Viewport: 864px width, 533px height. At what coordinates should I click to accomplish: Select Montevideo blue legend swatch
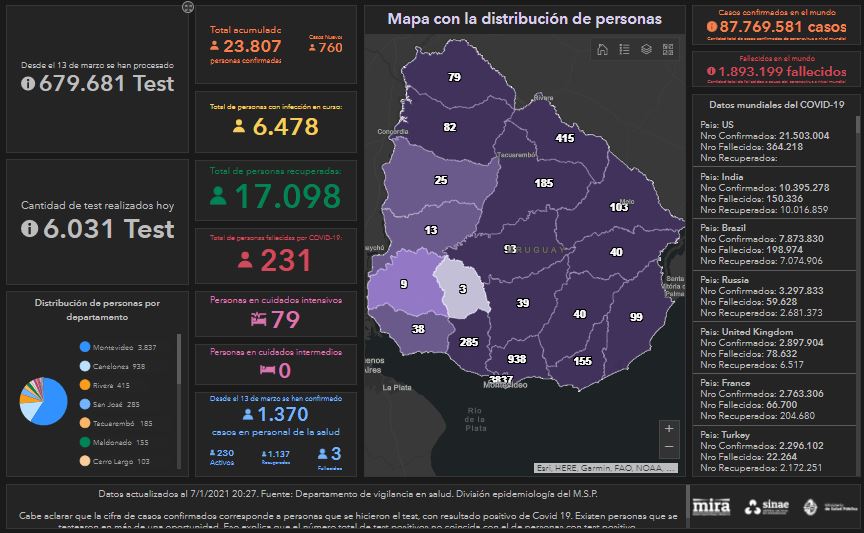[x=85, y=347]
